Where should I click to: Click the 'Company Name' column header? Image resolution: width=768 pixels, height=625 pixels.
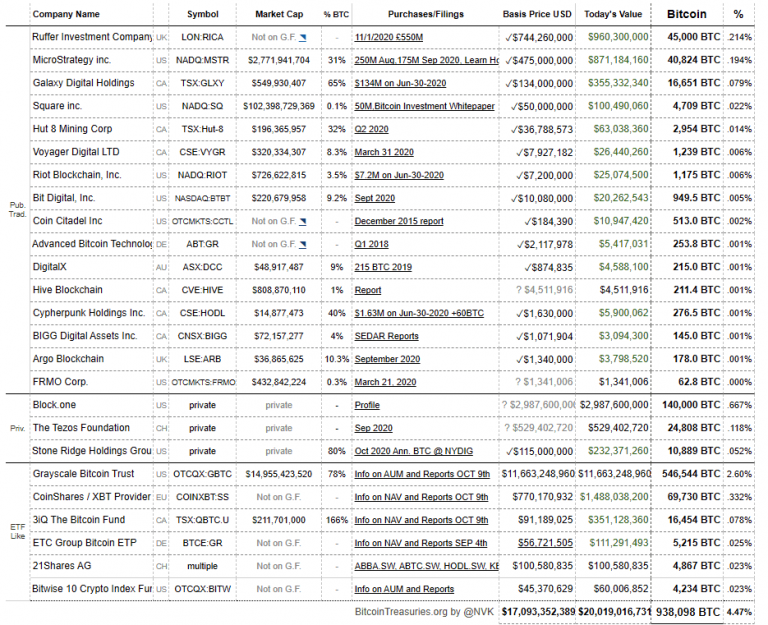click(x=66, y=15)
